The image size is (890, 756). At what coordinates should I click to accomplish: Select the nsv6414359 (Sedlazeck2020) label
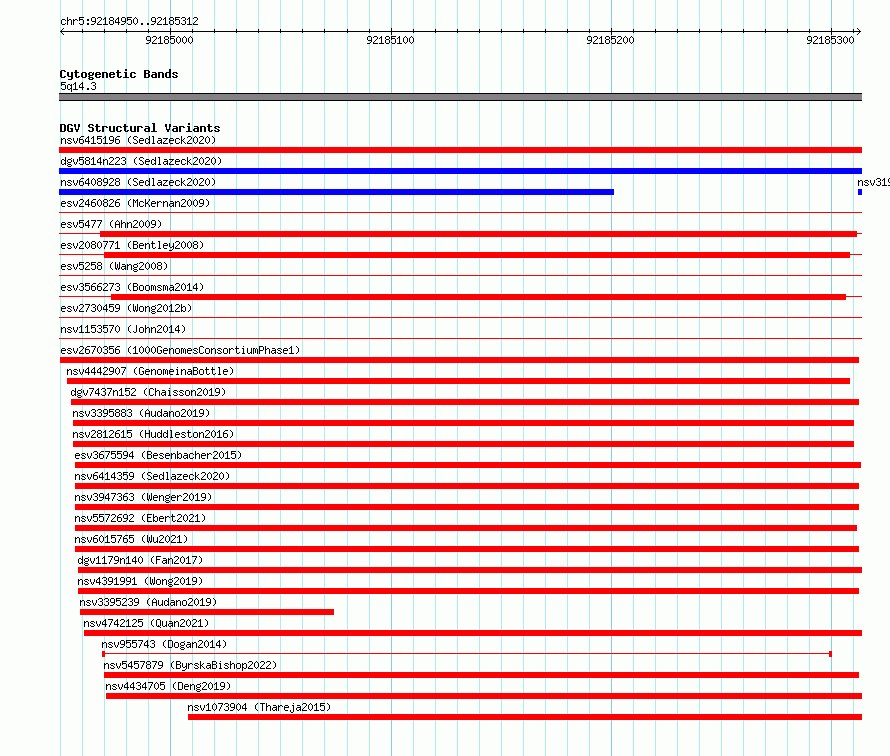(x=152, y=476)
